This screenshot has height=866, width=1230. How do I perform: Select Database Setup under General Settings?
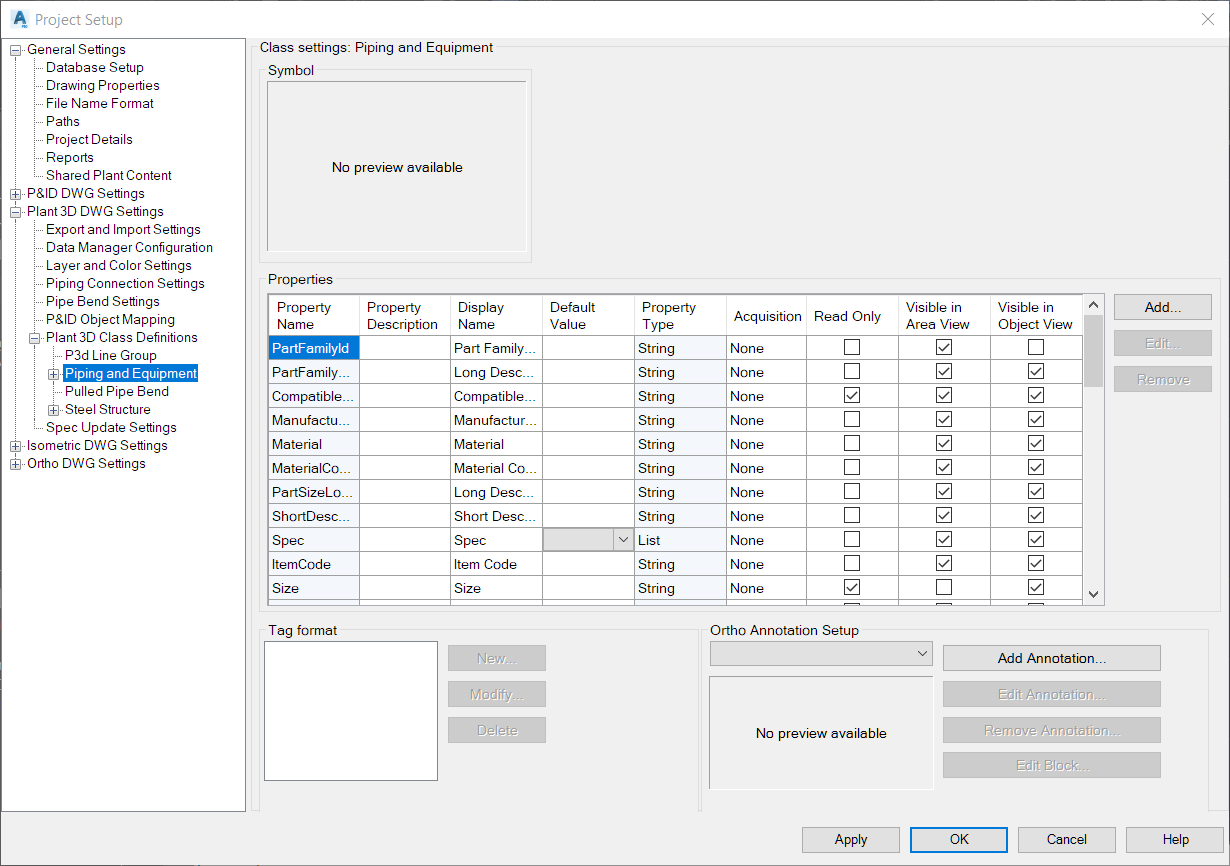tap(94, 67)
